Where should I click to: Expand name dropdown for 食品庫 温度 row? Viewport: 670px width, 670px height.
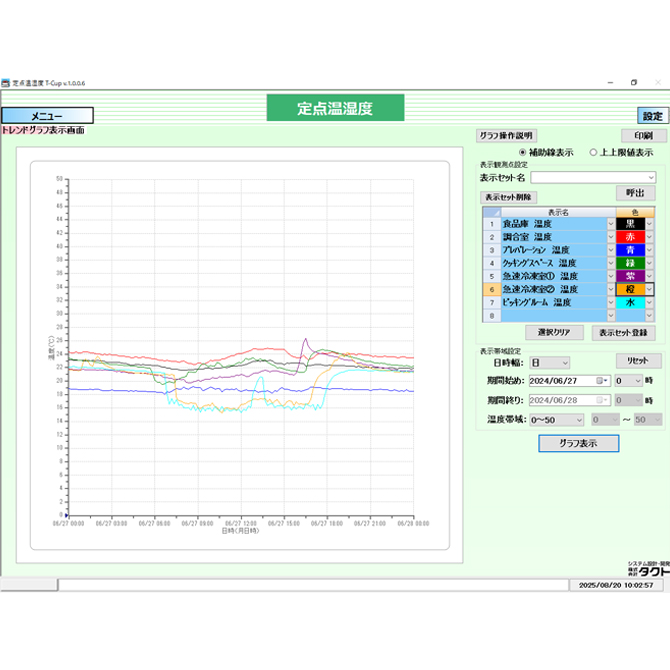(611, 223)
